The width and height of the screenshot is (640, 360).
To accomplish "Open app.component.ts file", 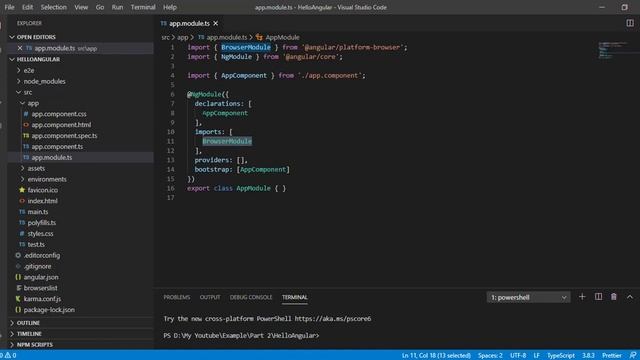I will 57,147.
